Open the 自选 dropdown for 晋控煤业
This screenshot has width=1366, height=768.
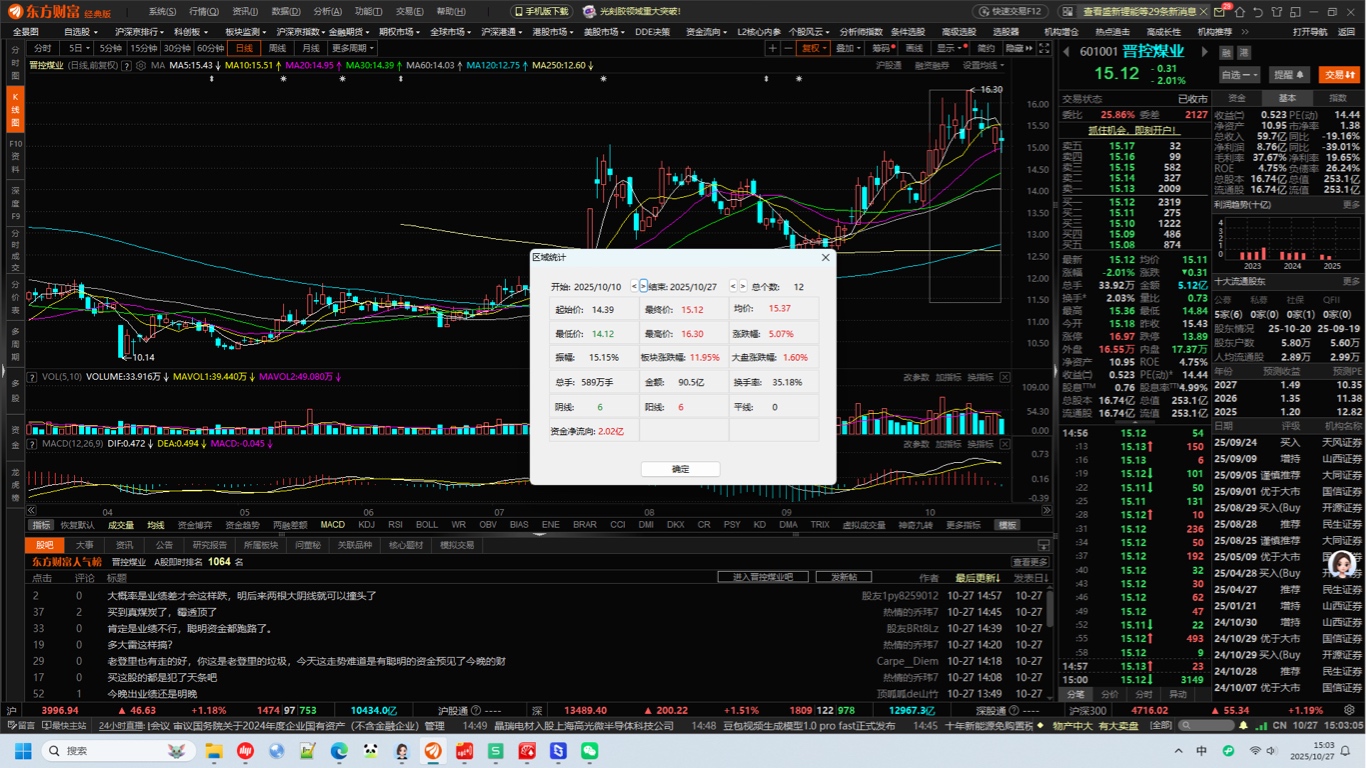coord(1241,75)
